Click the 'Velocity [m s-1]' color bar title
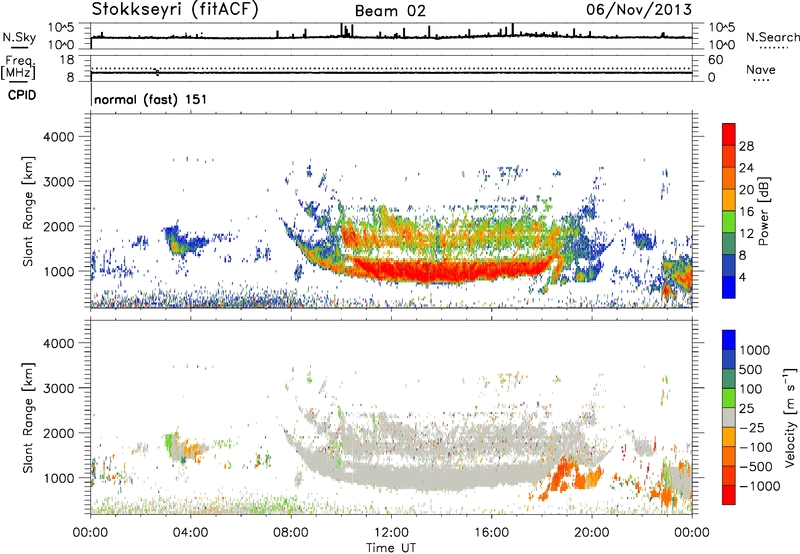800x554 pixels. [x=791, y=417]
